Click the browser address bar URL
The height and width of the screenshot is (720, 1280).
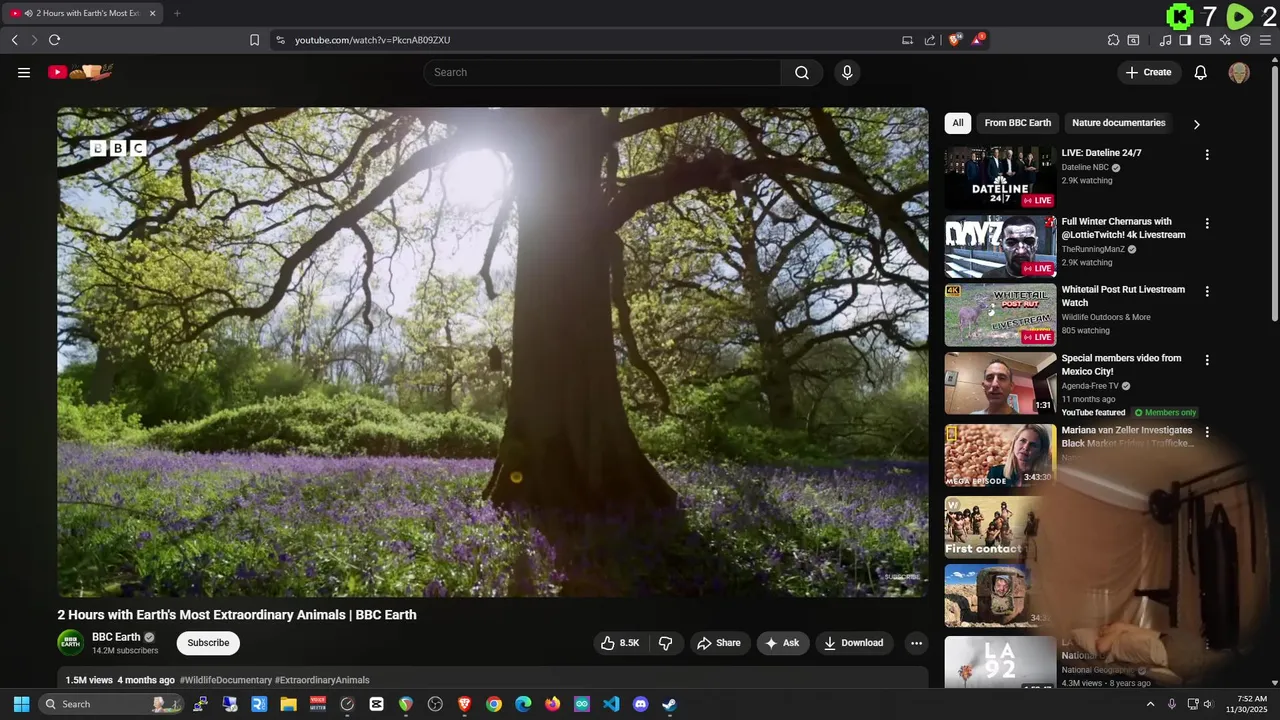pos(372,40)
